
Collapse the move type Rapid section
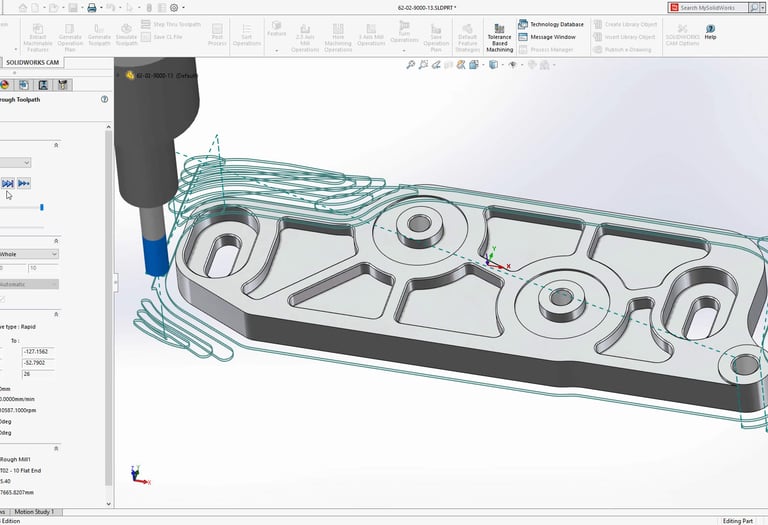56,314
